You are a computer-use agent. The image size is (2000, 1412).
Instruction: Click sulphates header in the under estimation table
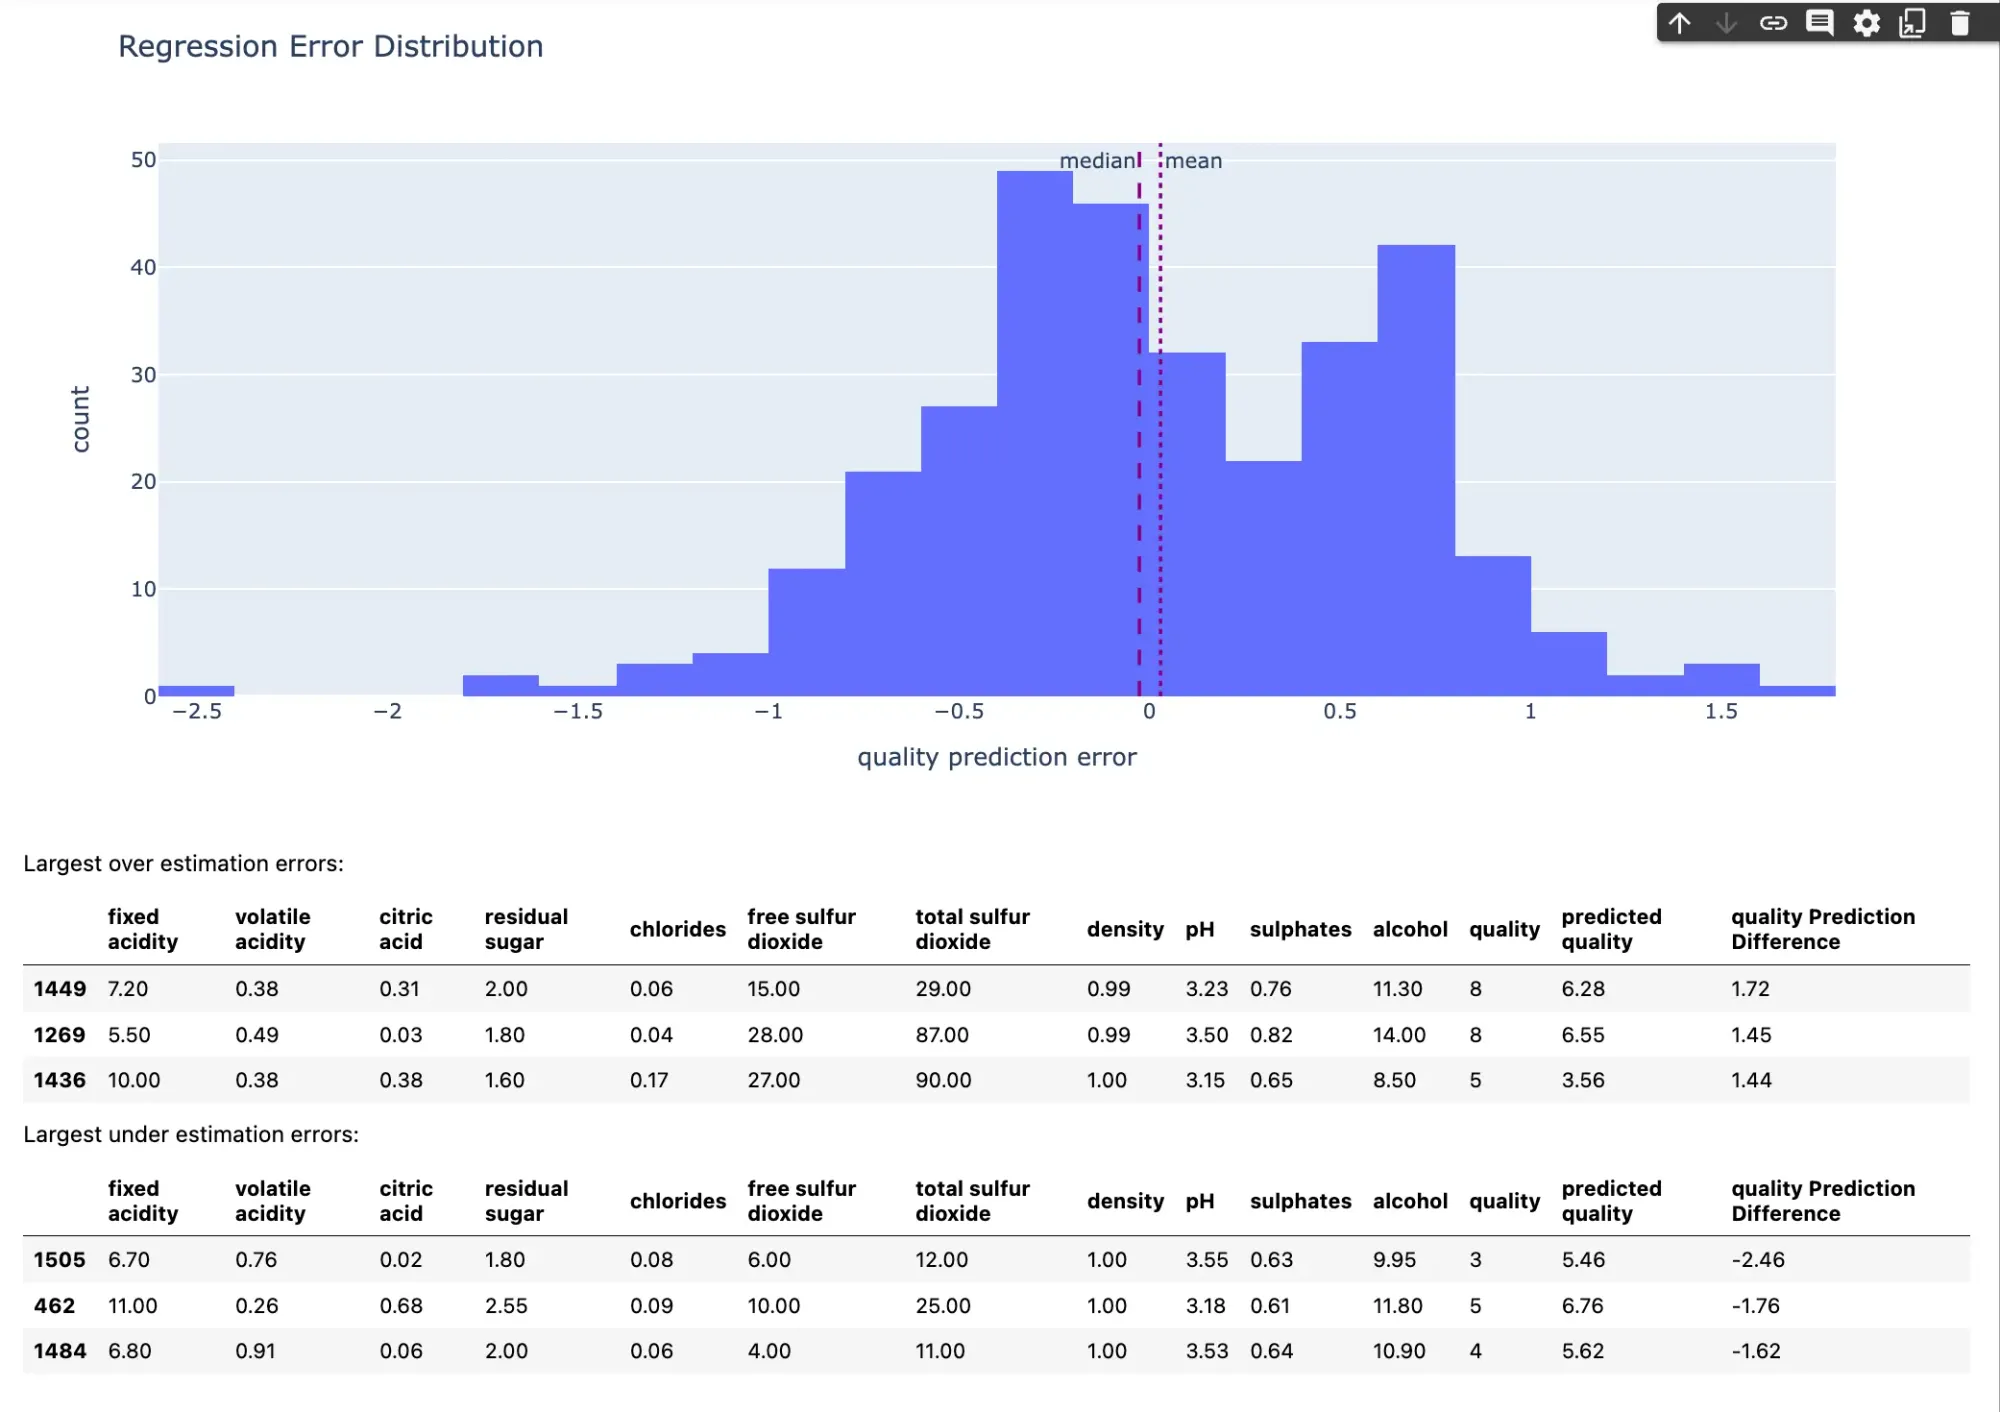pos(1300,1201)
